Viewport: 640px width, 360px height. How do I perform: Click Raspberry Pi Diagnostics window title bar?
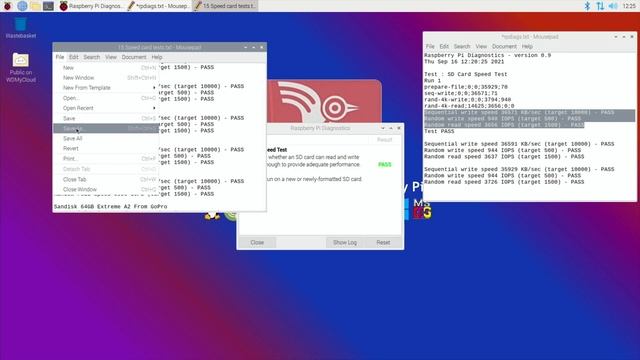320,128
